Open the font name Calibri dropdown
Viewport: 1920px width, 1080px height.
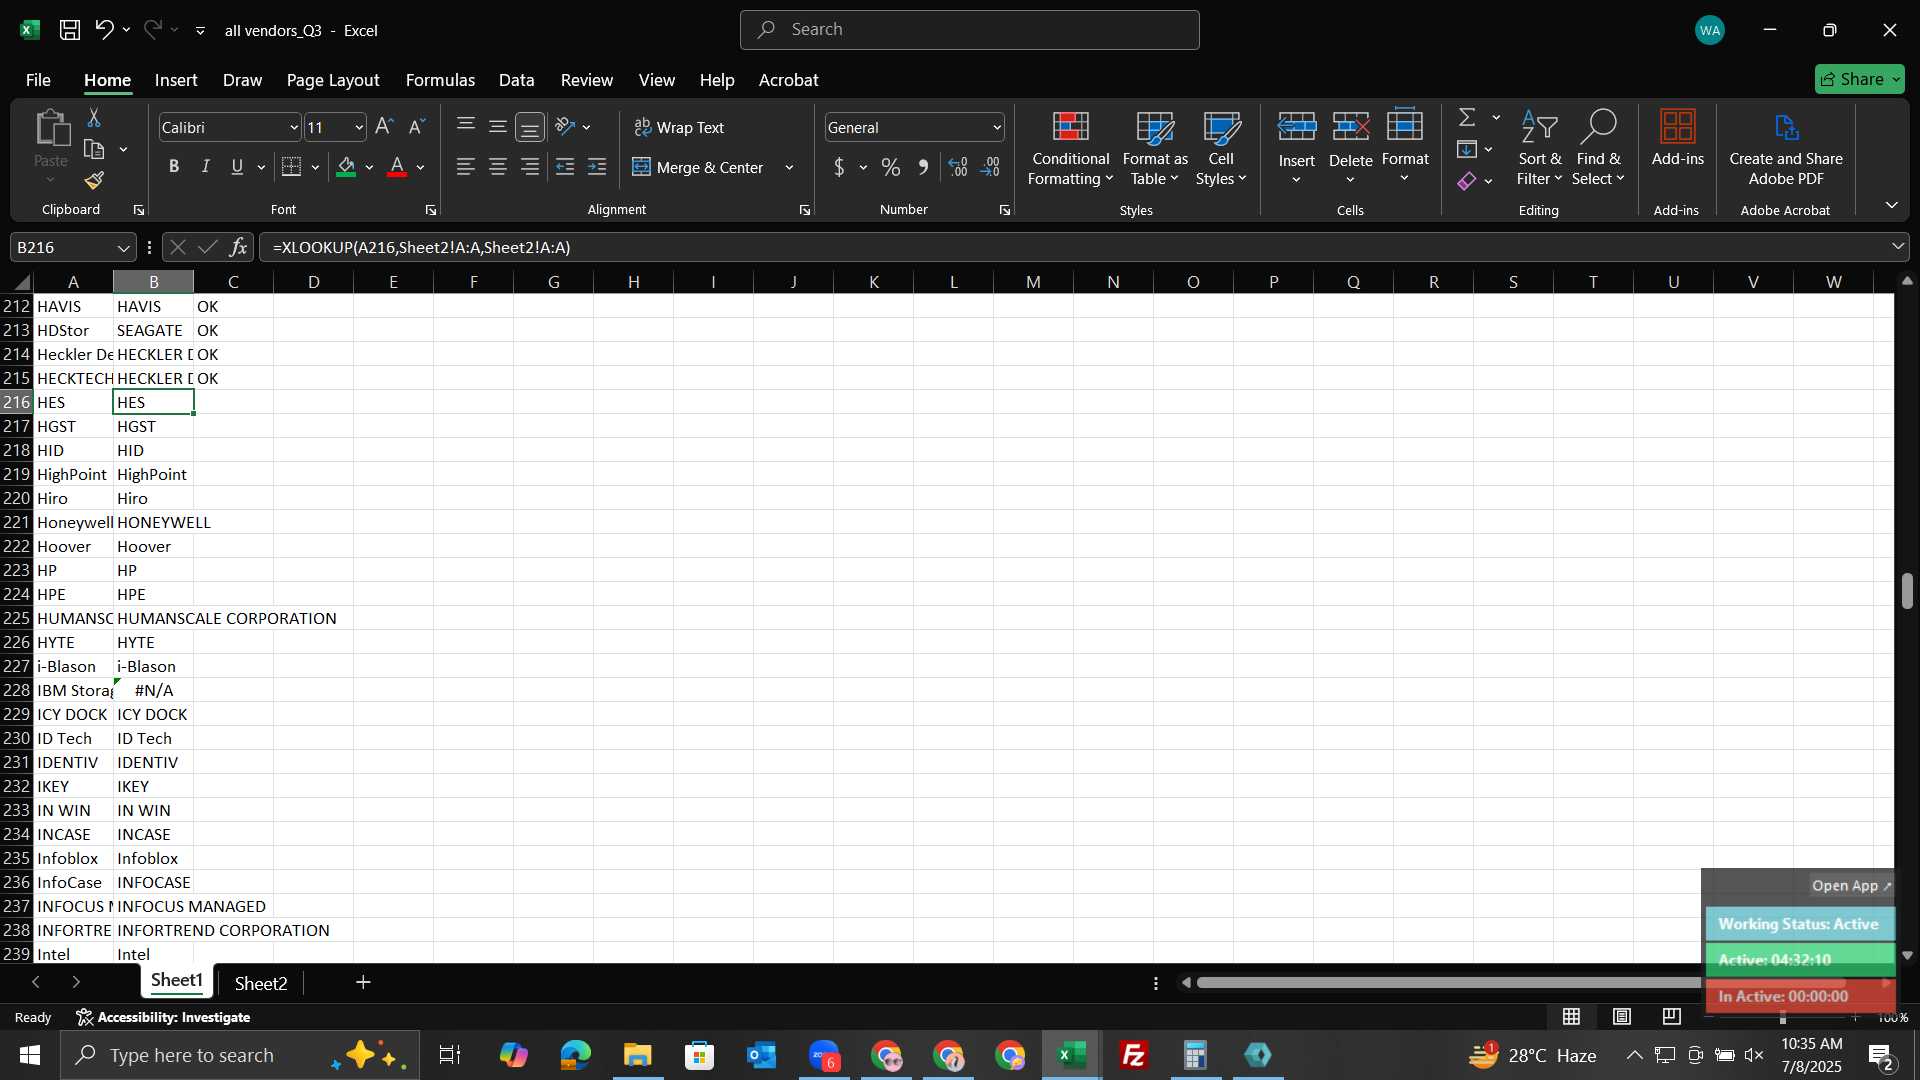294,127
